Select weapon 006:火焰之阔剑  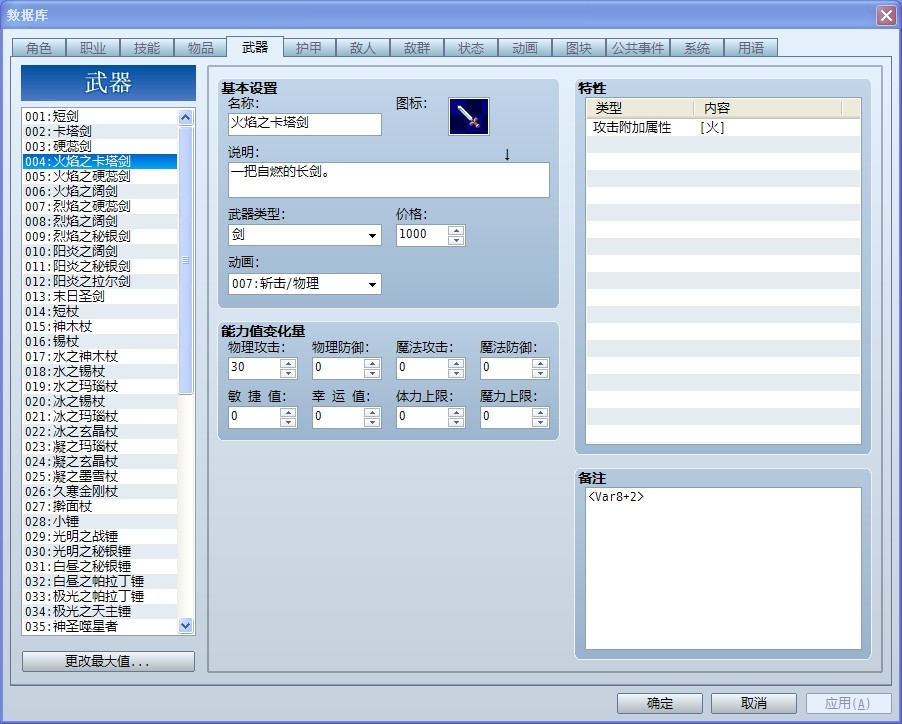[100, 191]
